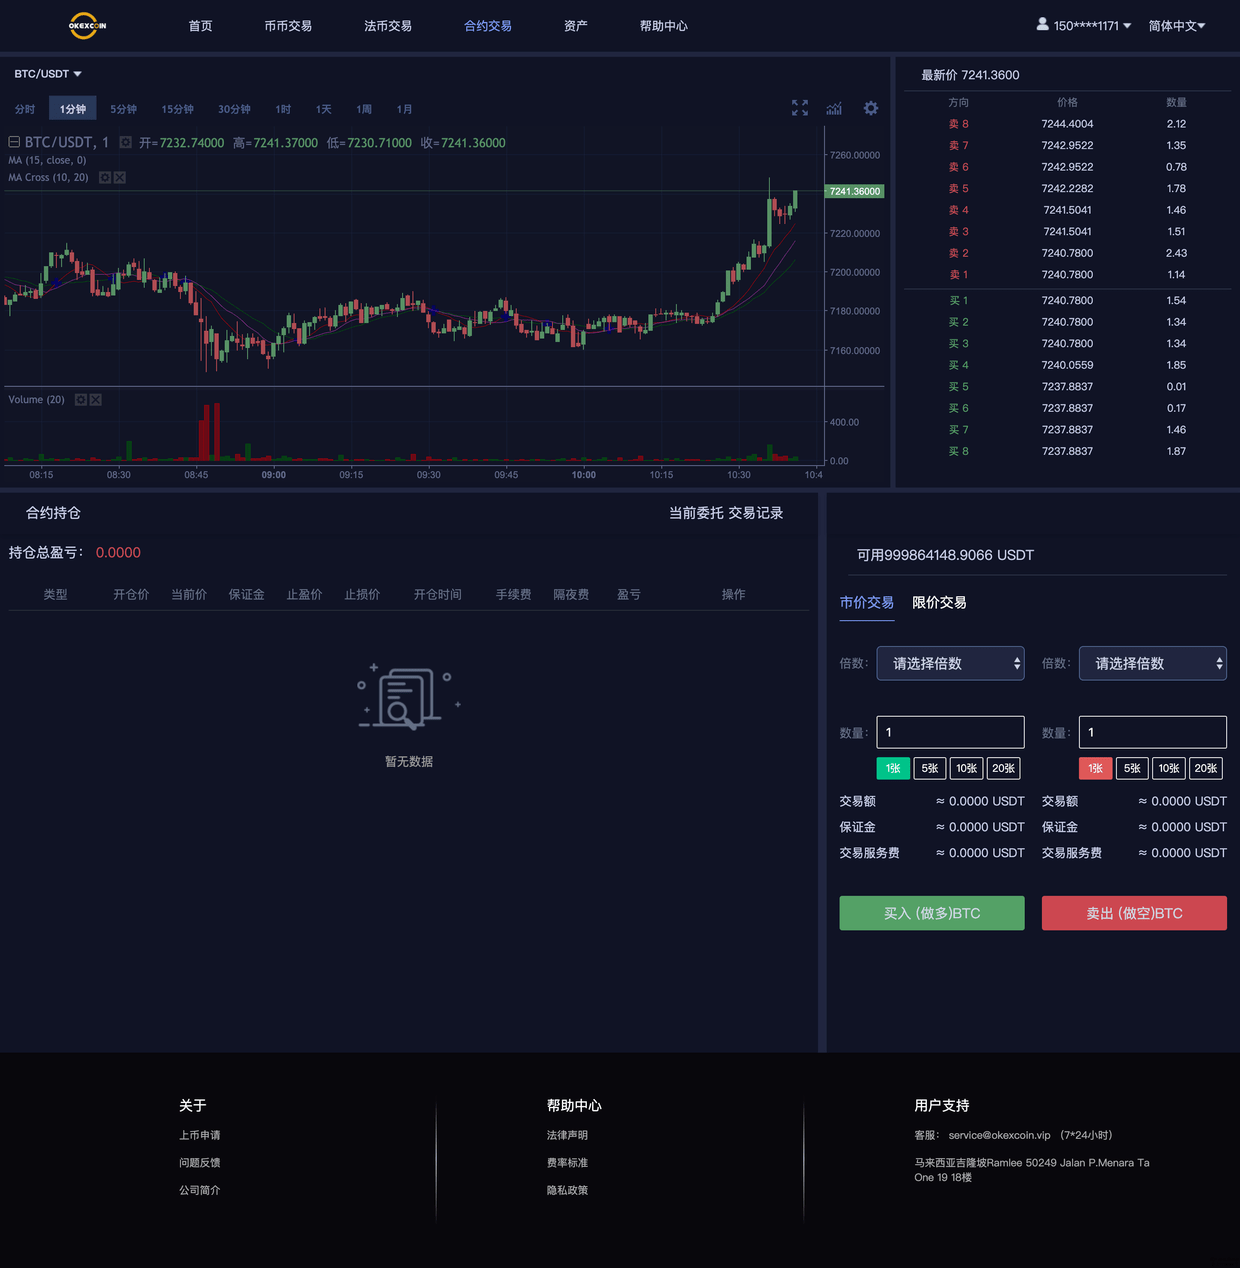Select green 1张 buy quantity
The image size is (1240, 1268).
click(893, 768)
